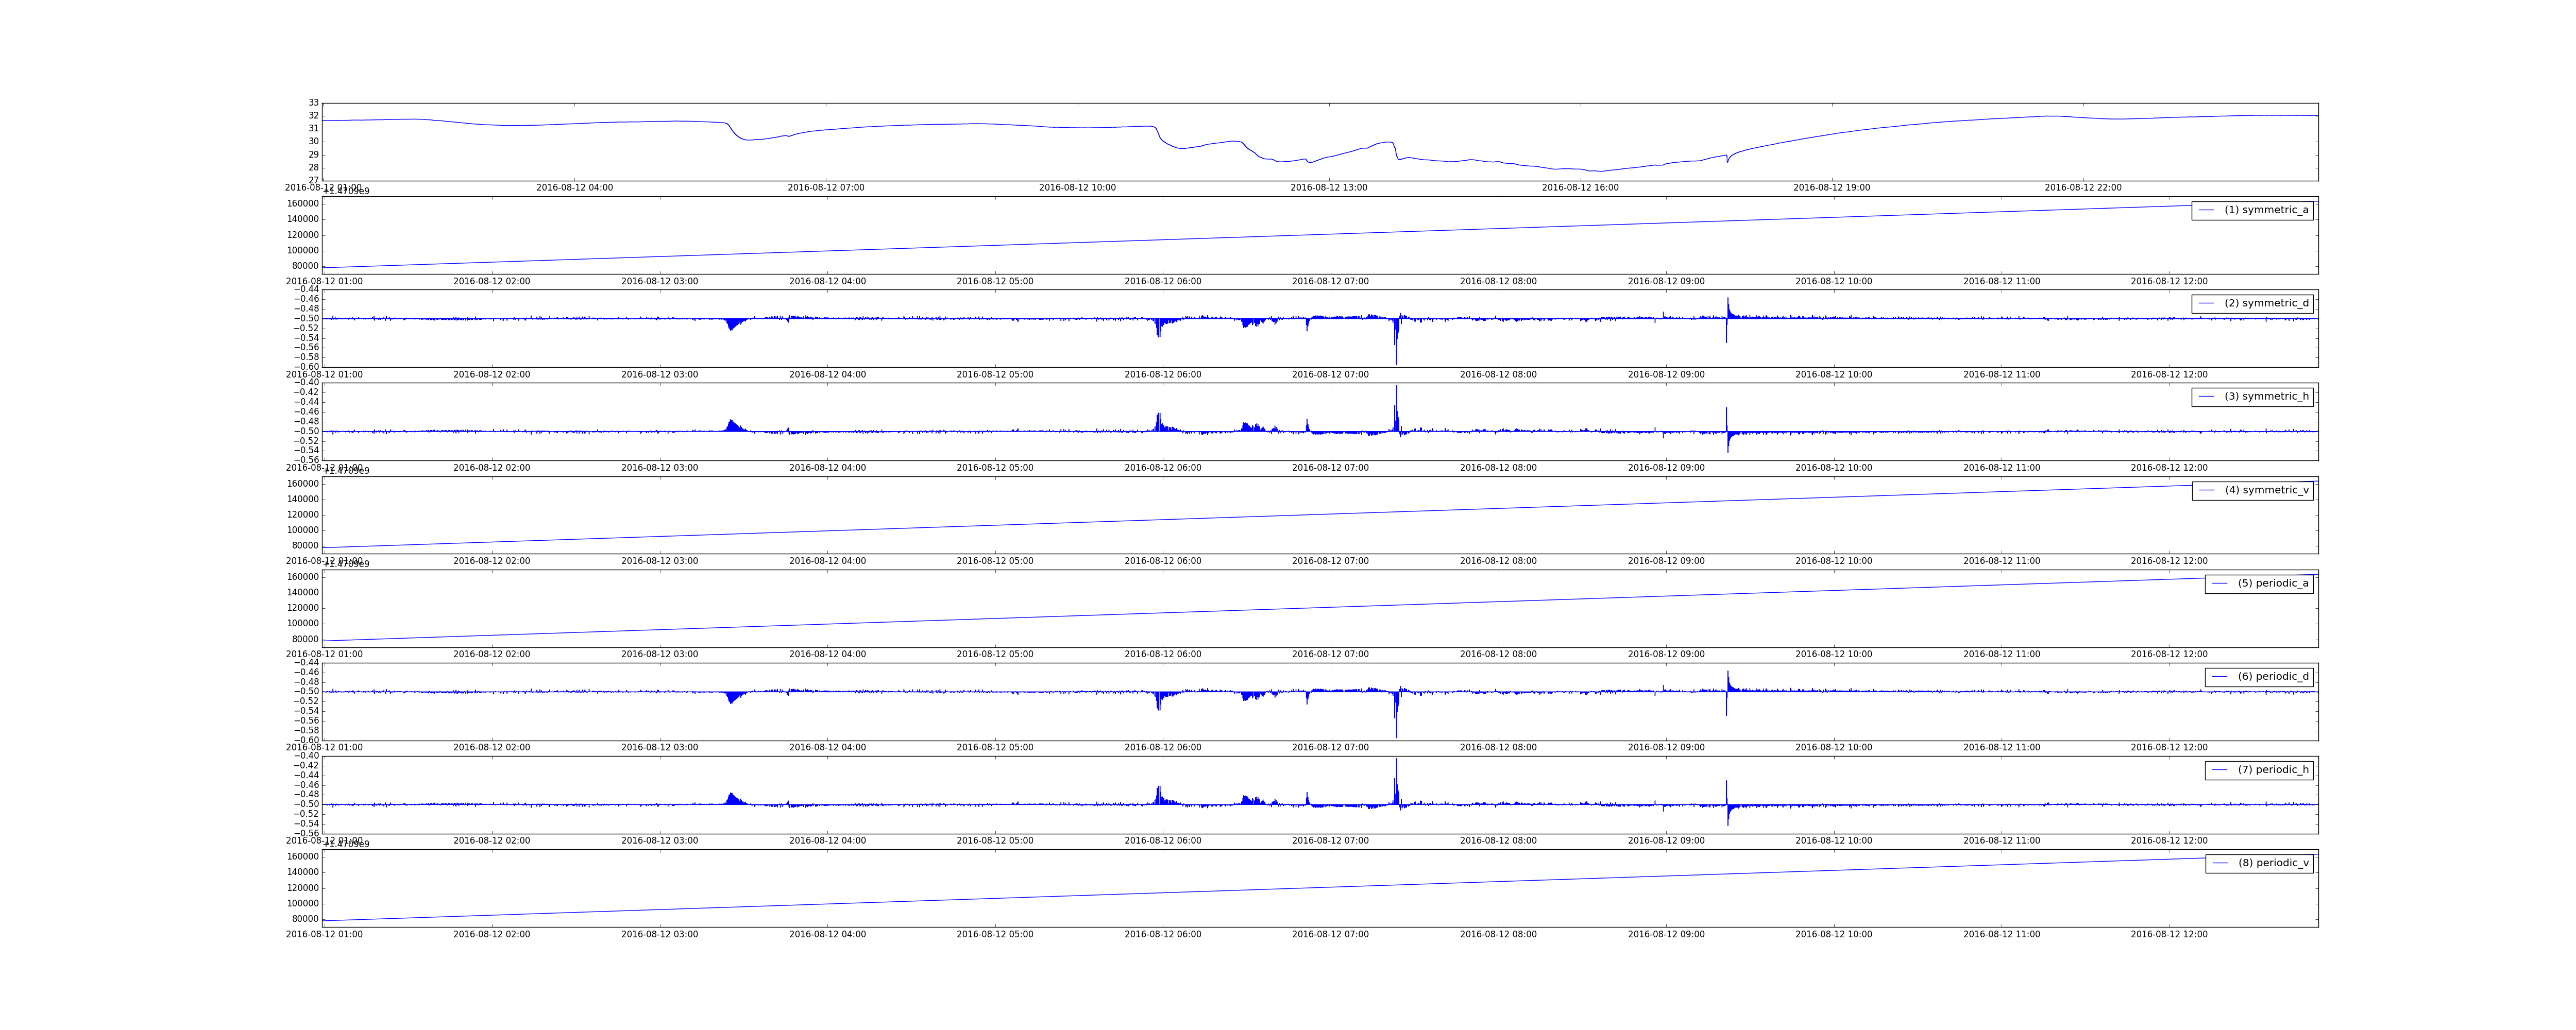
Task: Select the '(3) symmetric_h' legend label
Action: pos(2252,396)
